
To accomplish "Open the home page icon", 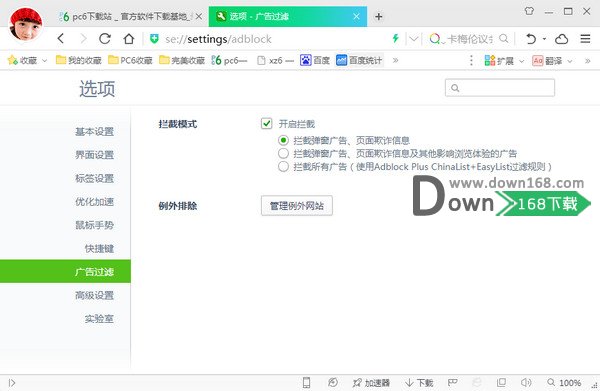I will (x=129, y=39).
